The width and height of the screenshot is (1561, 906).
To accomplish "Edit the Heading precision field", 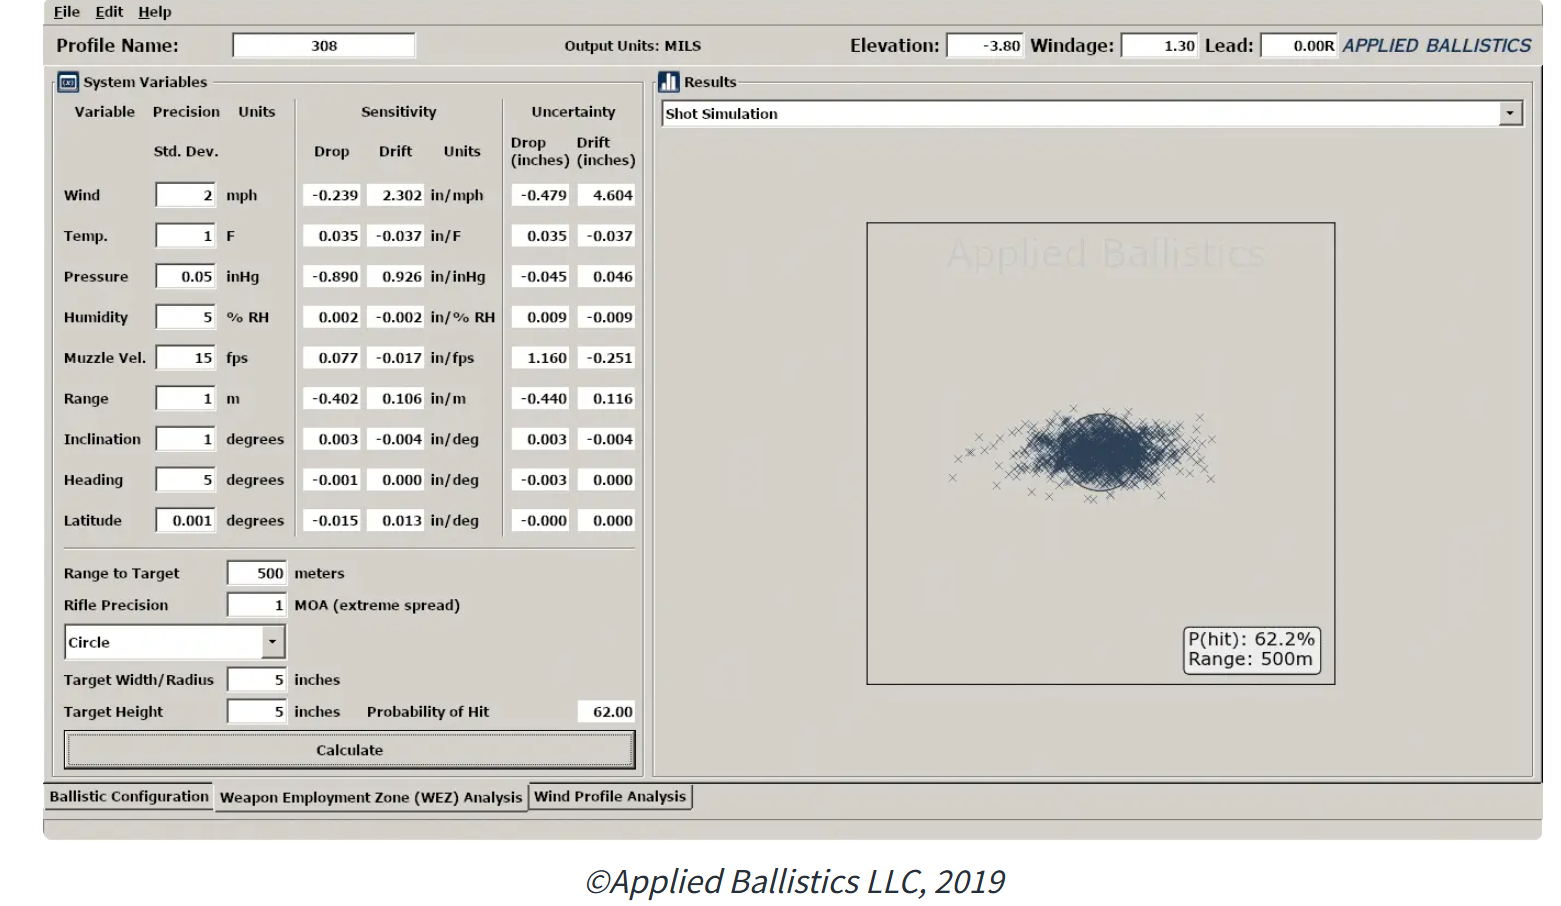I will 185,480.
